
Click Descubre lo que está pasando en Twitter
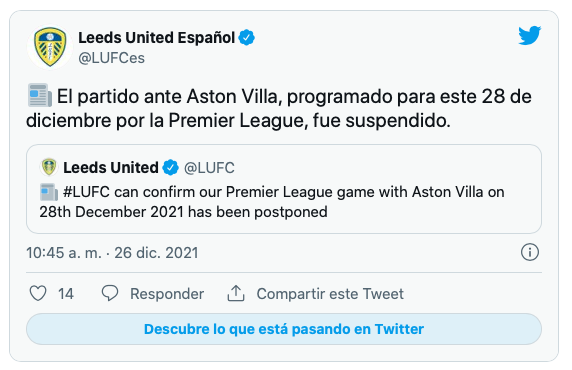[284, 329]
